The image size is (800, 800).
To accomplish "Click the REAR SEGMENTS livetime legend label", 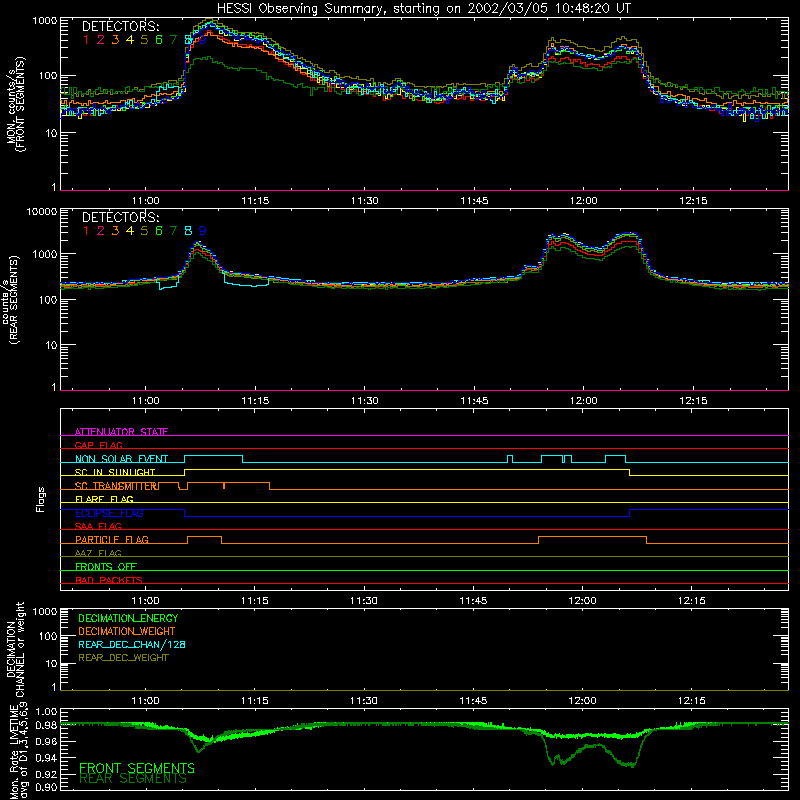I will (133, 779).
